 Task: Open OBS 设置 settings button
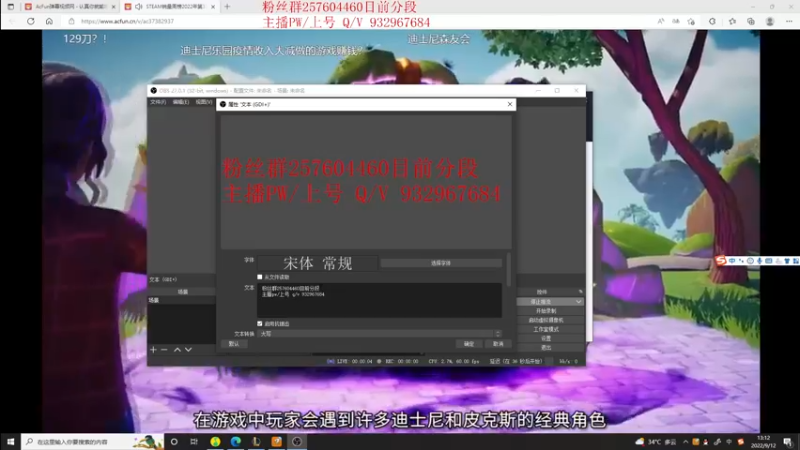coord(549,338)
